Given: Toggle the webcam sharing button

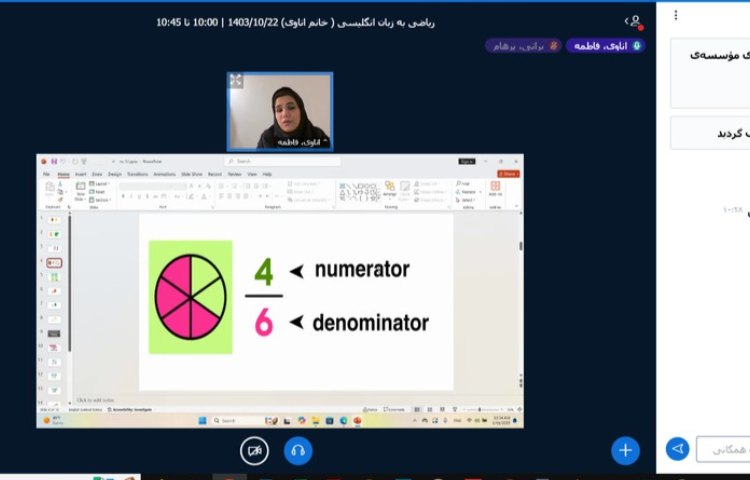Looking at the screenshot, I should pyautogui.click(x=255, y=451).
